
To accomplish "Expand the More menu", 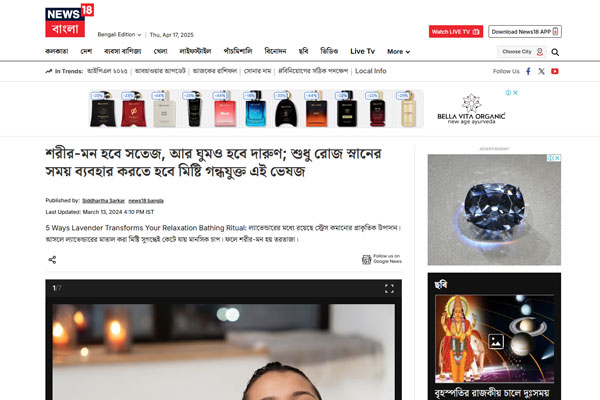I will point(398,51).
